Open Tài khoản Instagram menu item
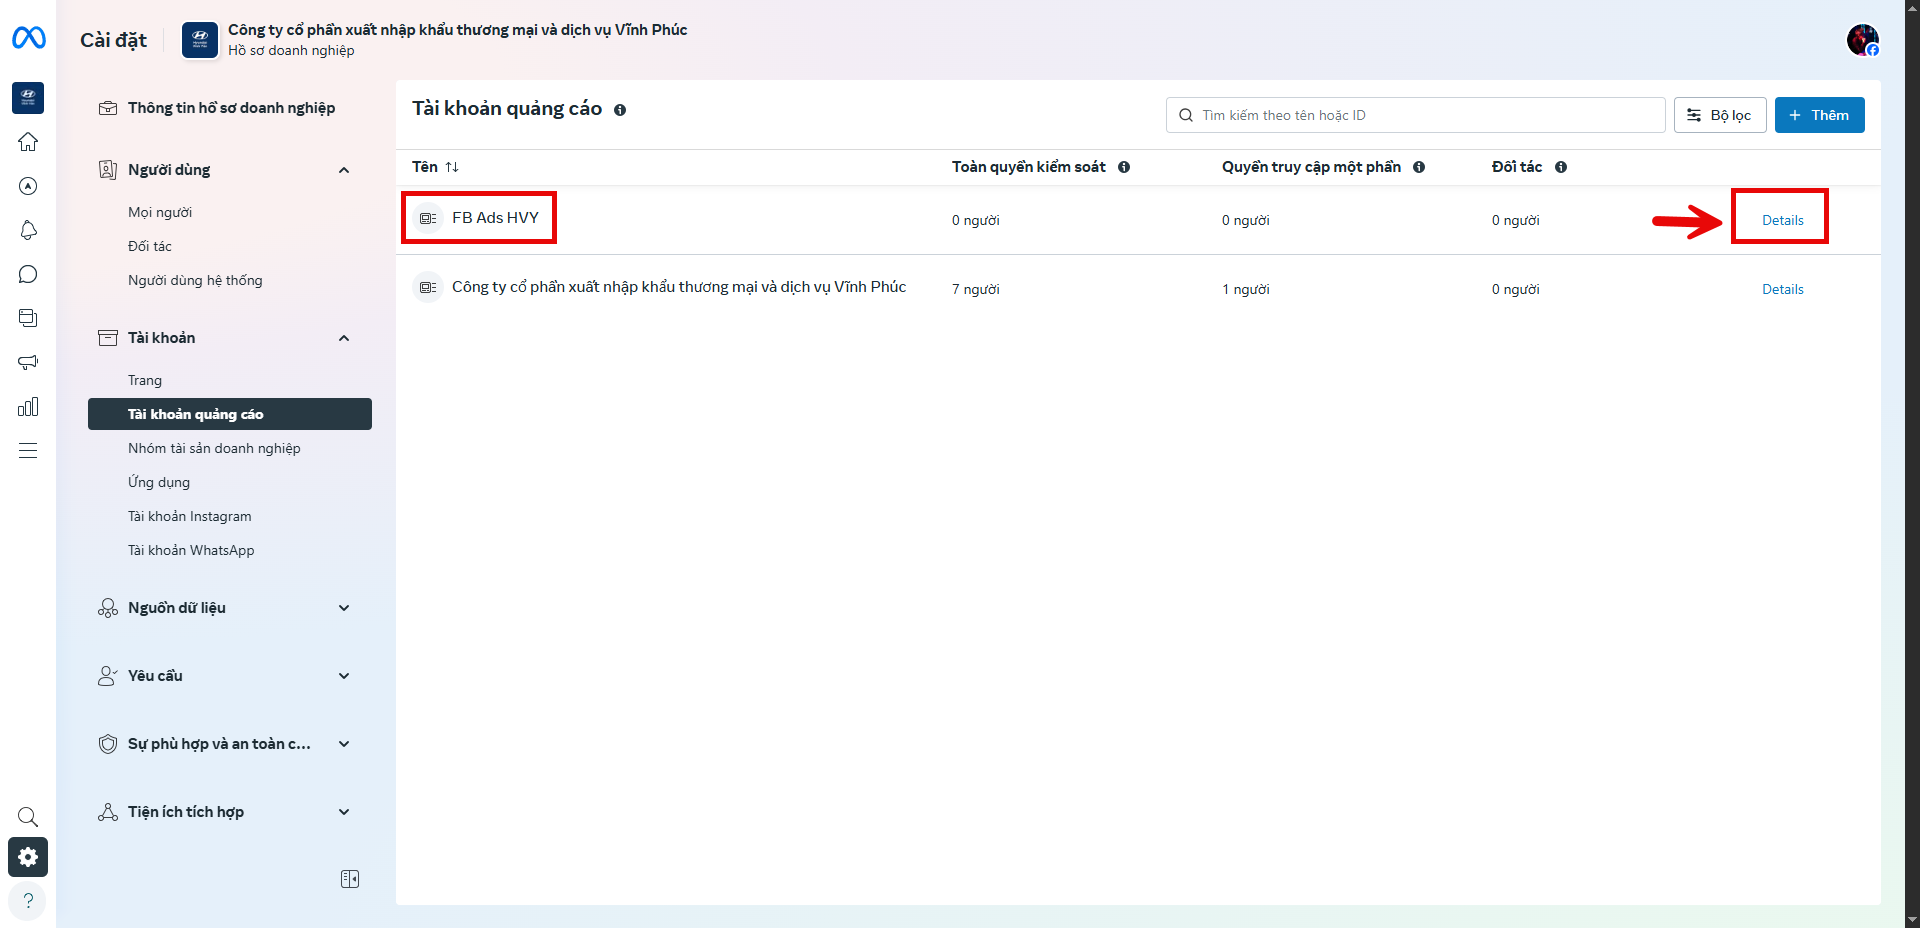This screenshot has width=1920, height=928. click(190, 516)
